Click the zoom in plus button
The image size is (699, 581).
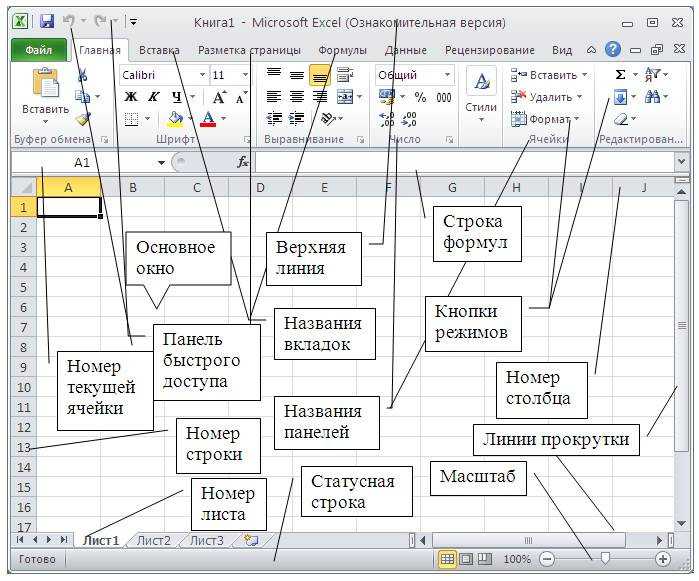click(662, 559)
